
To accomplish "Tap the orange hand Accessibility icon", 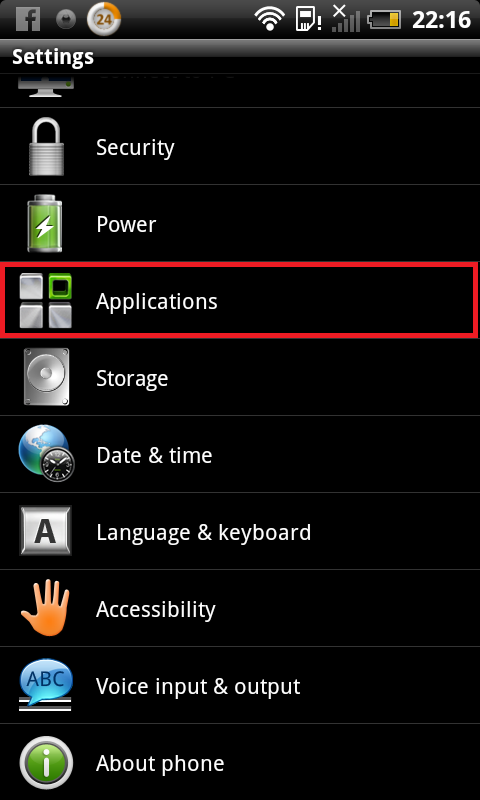I will click(45, 608).
